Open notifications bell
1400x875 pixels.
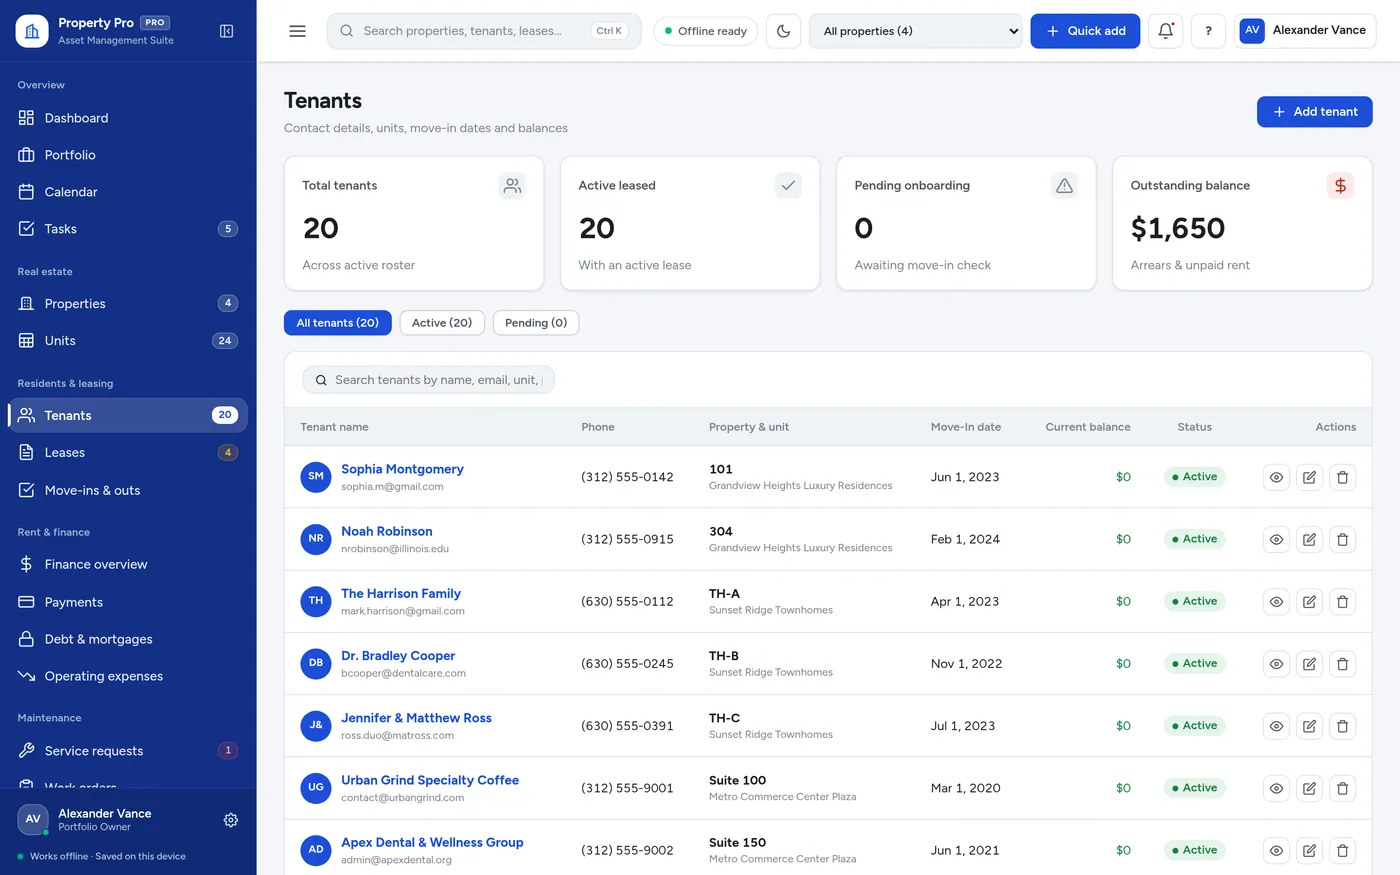[x=1165, y=31]
